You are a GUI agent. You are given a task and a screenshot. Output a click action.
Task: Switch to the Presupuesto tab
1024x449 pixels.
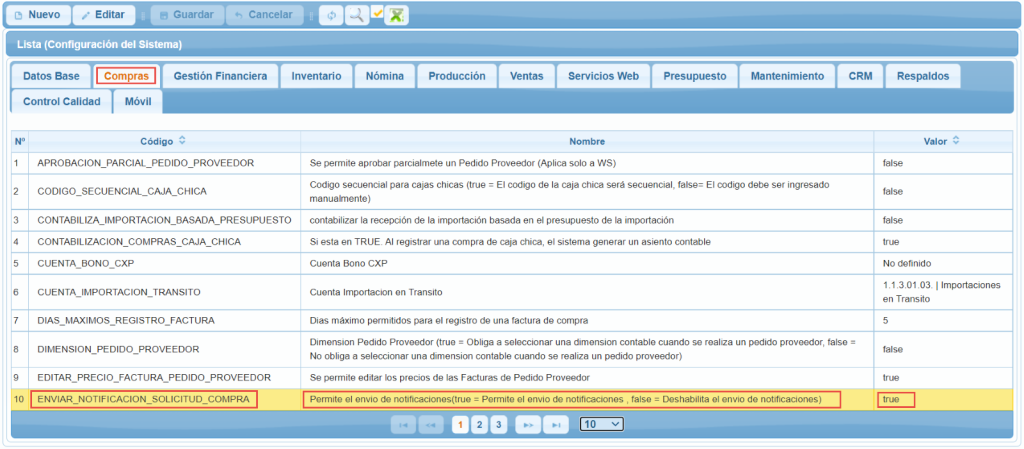695,76
